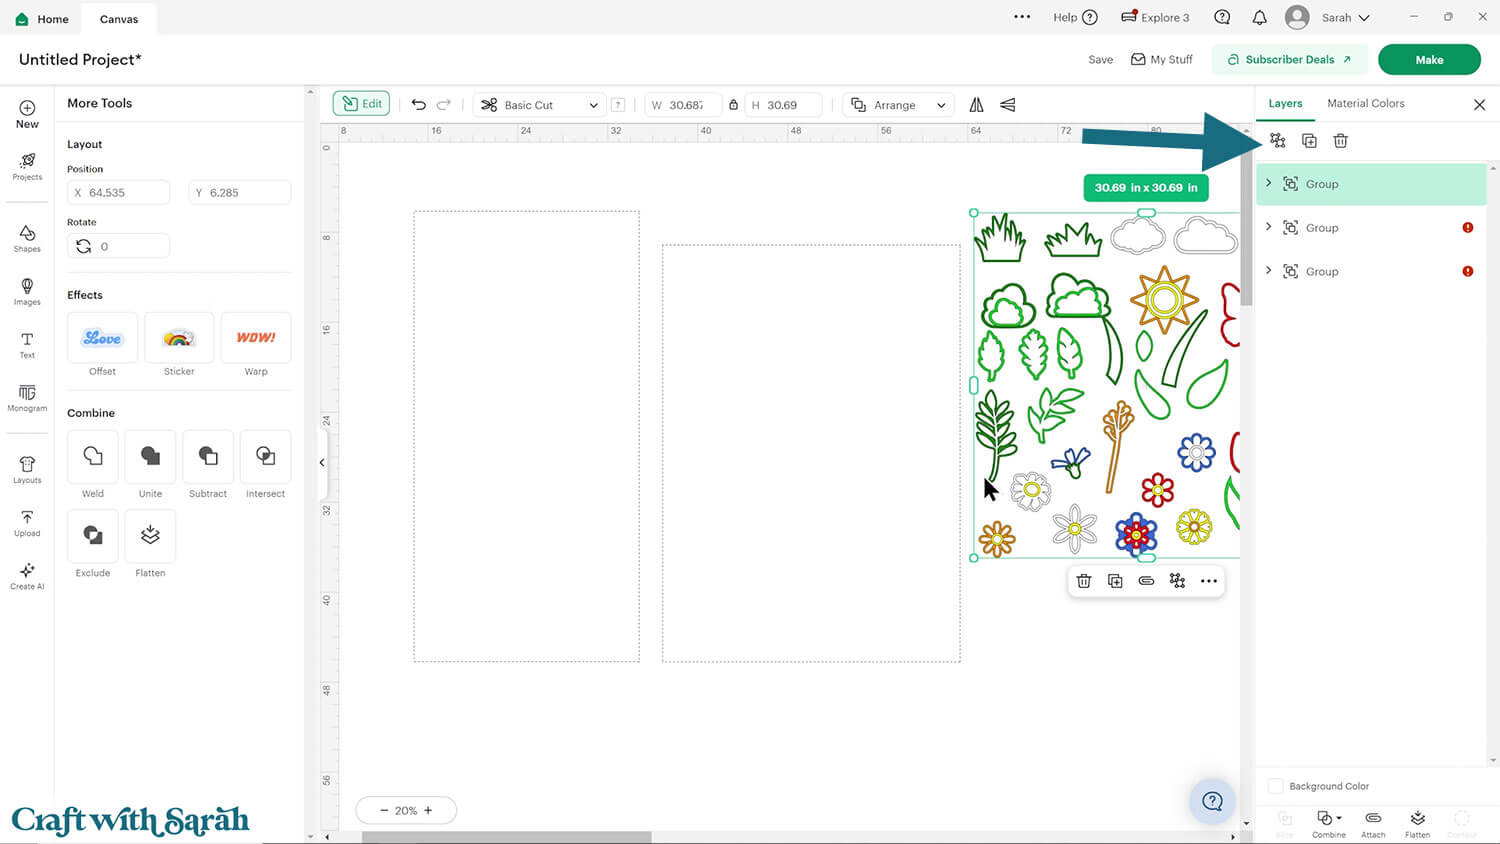Click the X position input field
The height and width of the screenshot is (844, 1500).
tap(118, 193)
